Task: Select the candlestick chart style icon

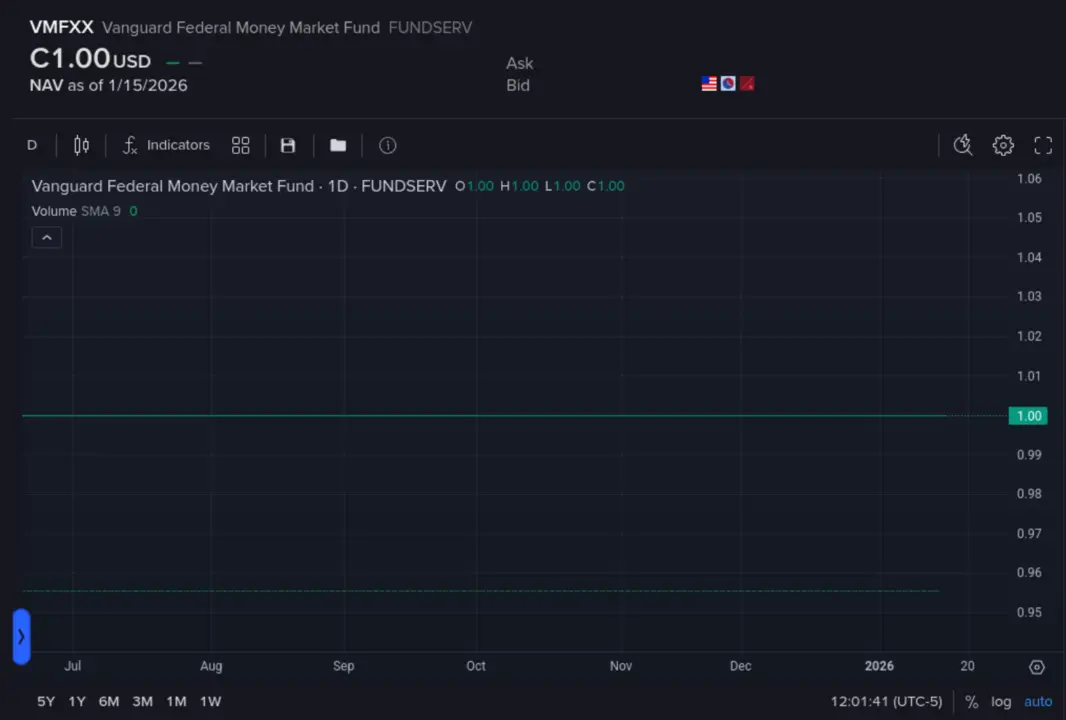Action: point(81,145)
